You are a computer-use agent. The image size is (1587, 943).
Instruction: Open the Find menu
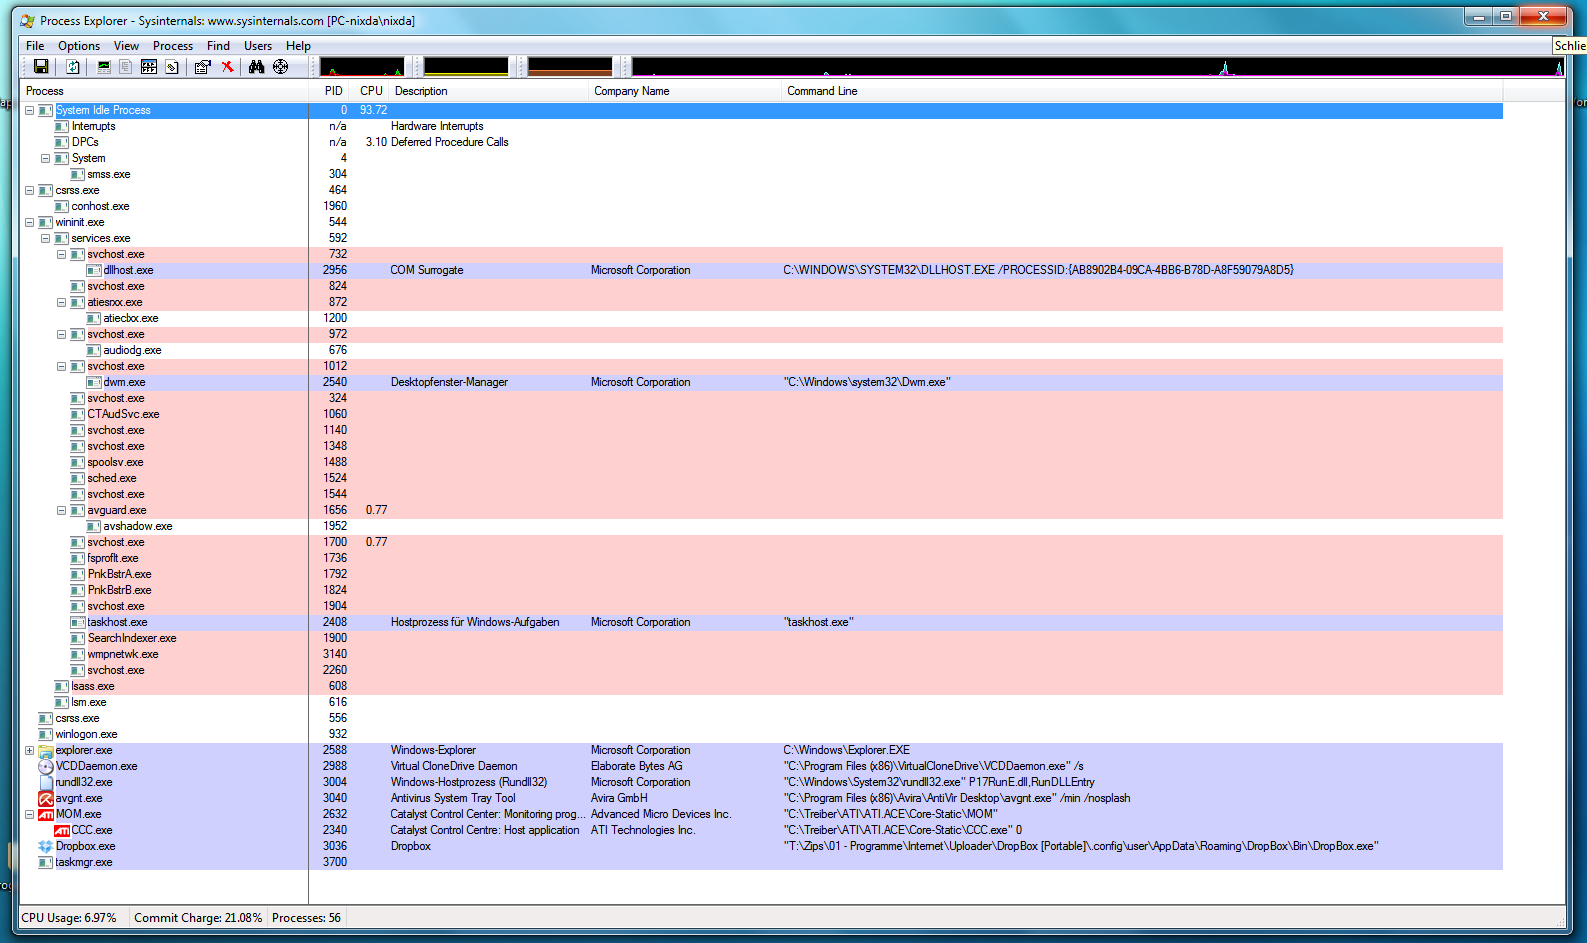(x=218, y=46)
